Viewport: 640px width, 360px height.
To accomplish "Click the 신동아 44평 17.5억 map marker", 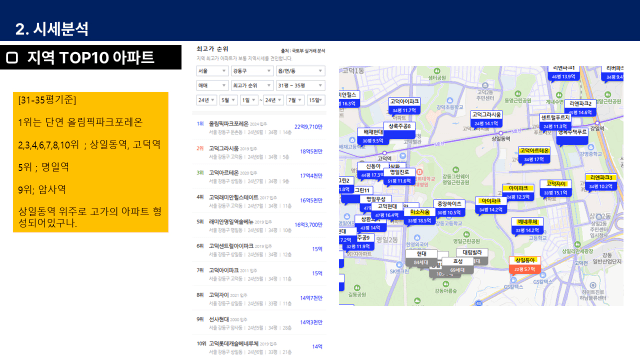I will click(x=371, y=171).
